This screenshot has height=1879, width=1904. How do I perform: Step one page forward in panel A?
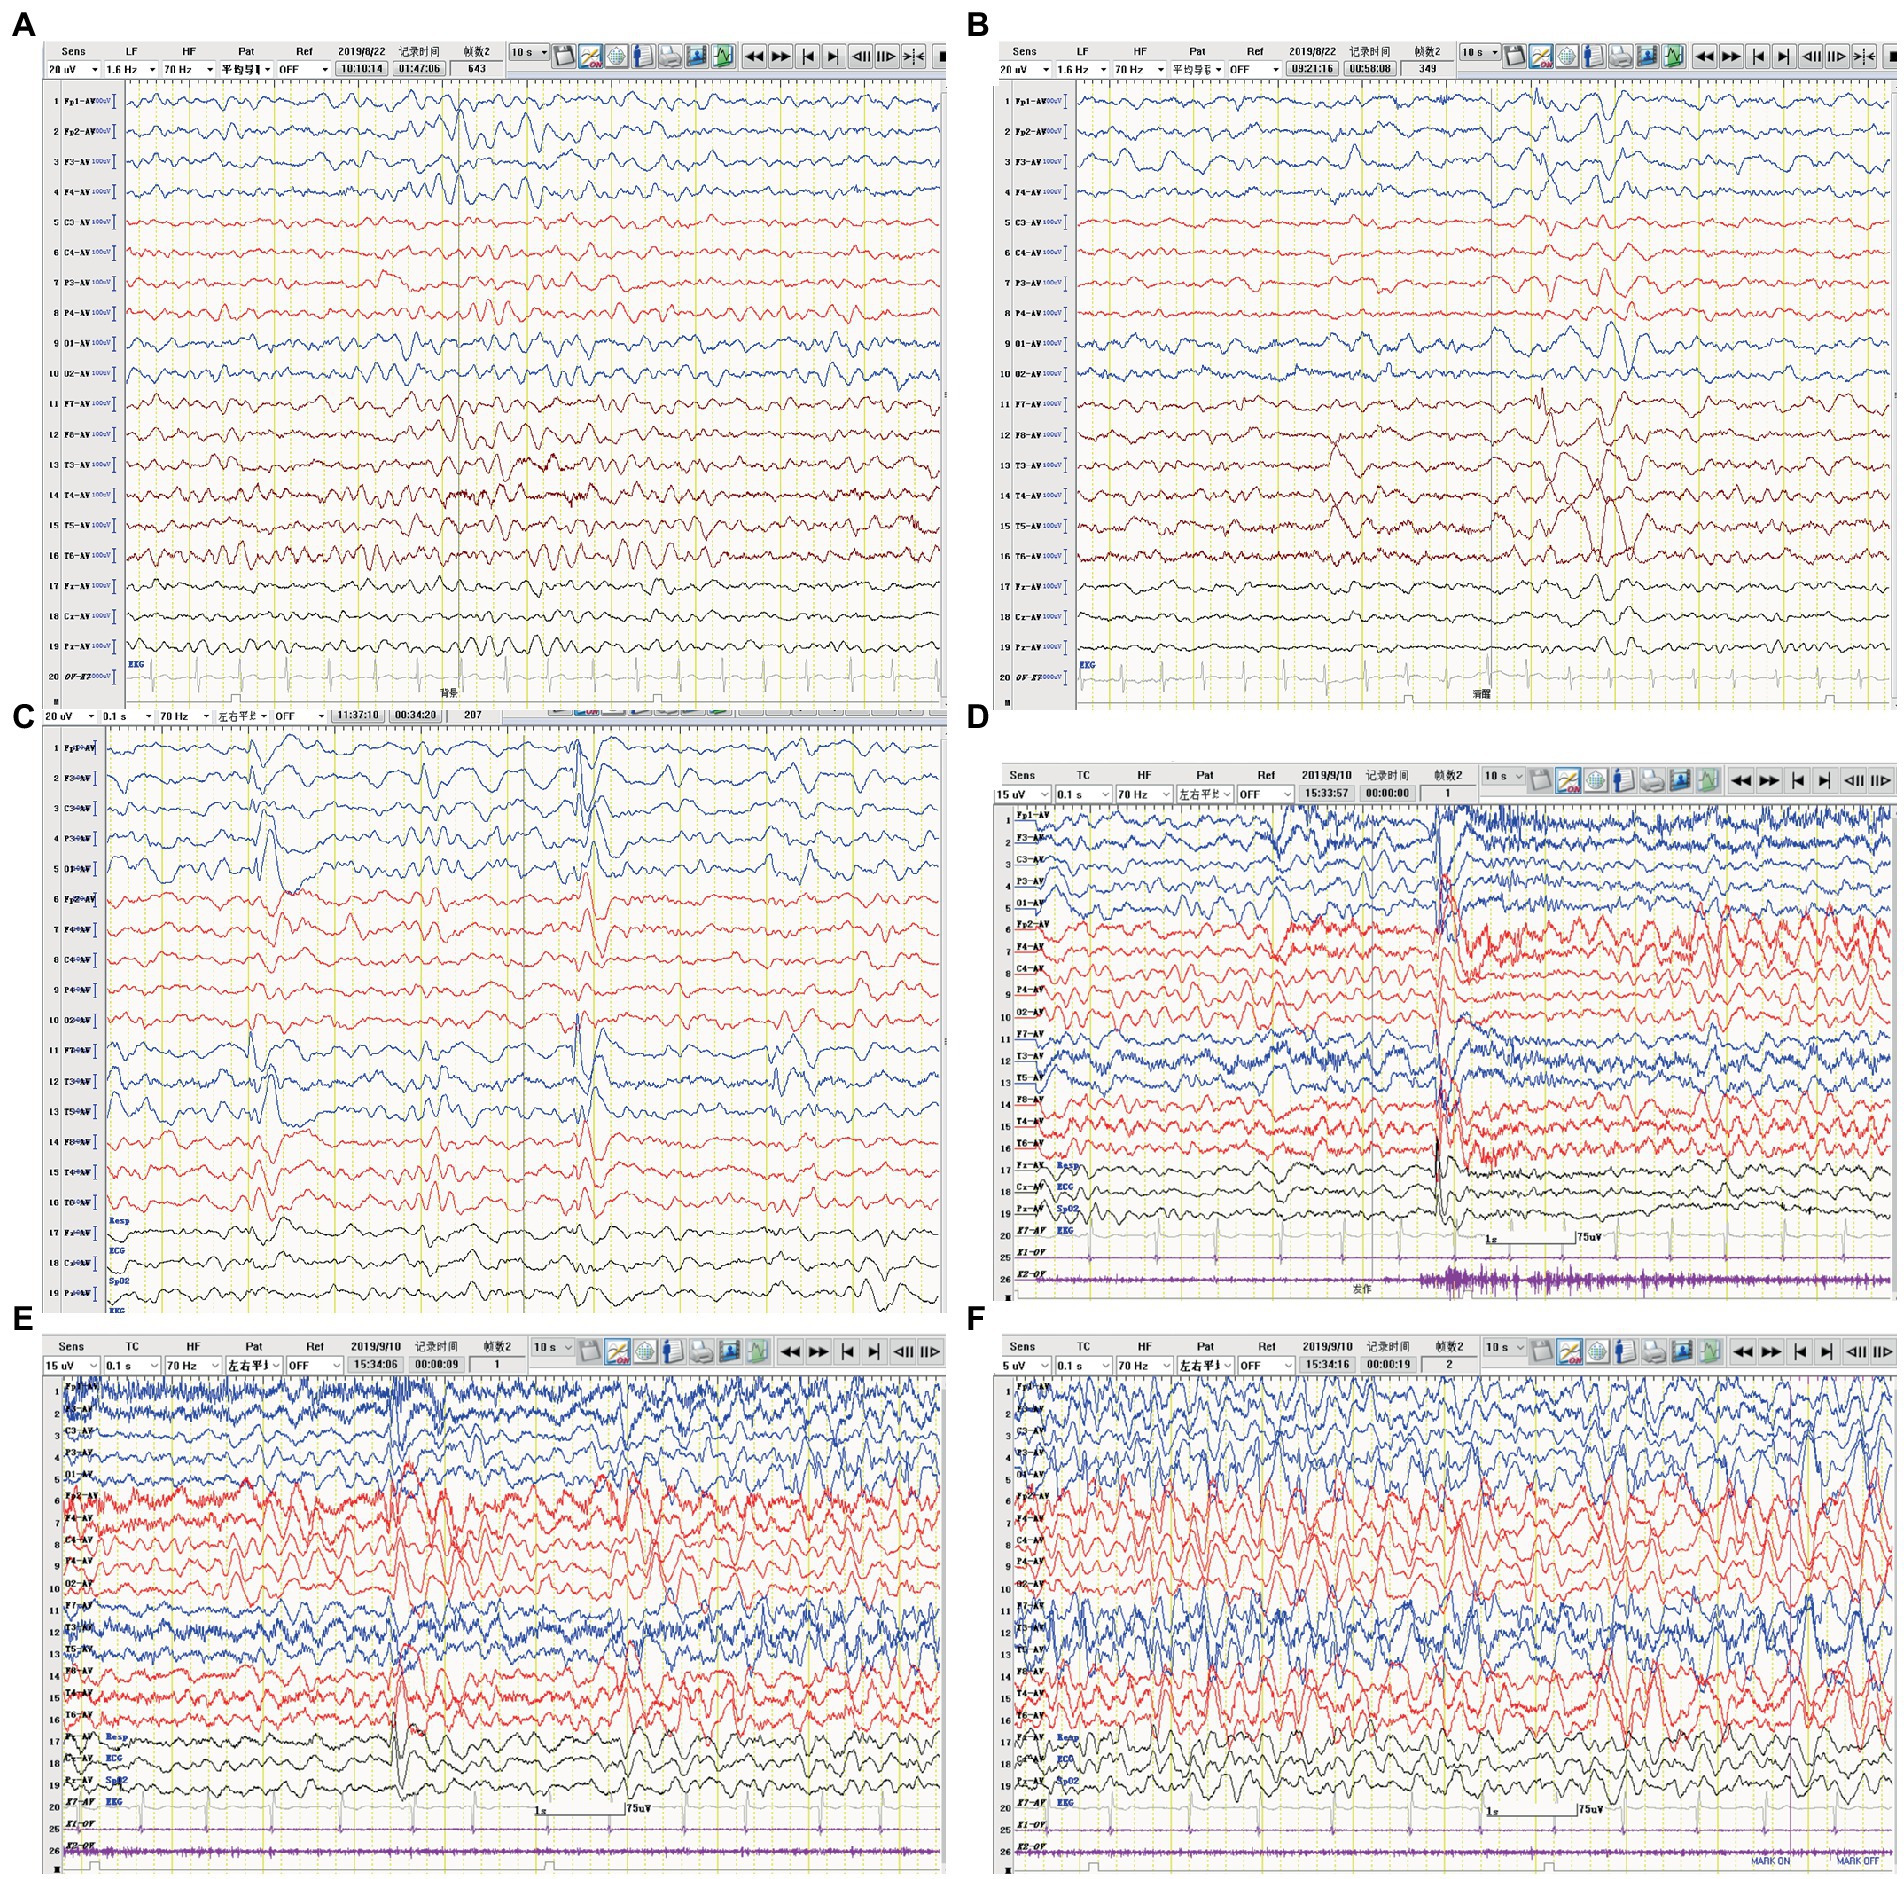(886, 56)
